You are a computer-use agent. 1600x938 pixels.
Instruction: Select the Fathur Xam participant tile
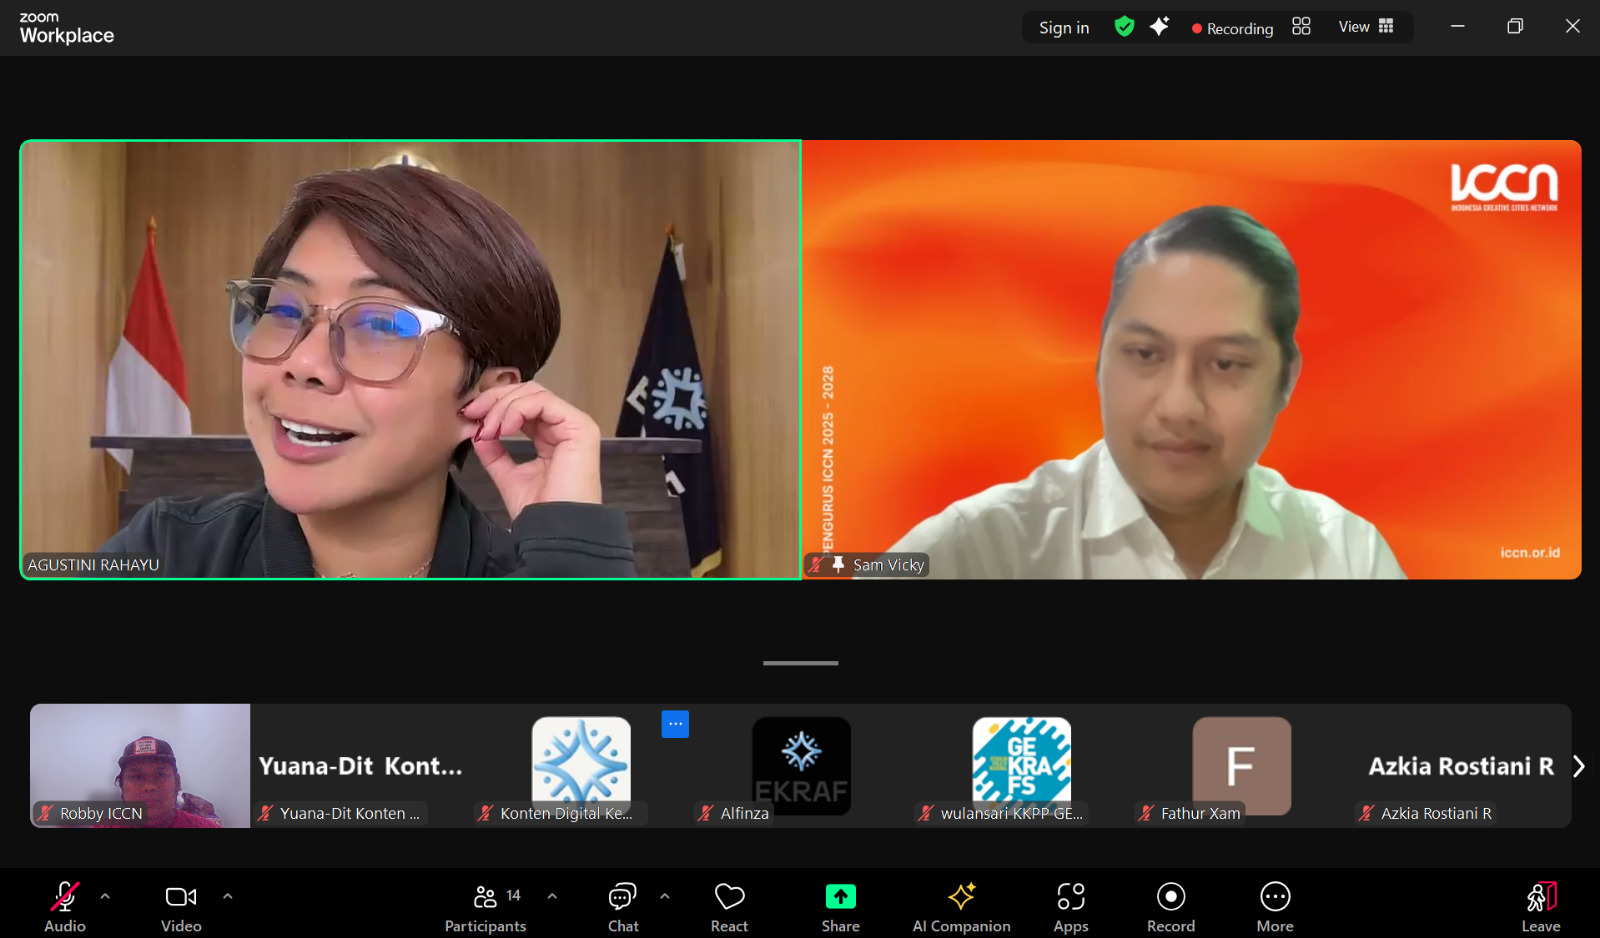tap(1241, 766)
